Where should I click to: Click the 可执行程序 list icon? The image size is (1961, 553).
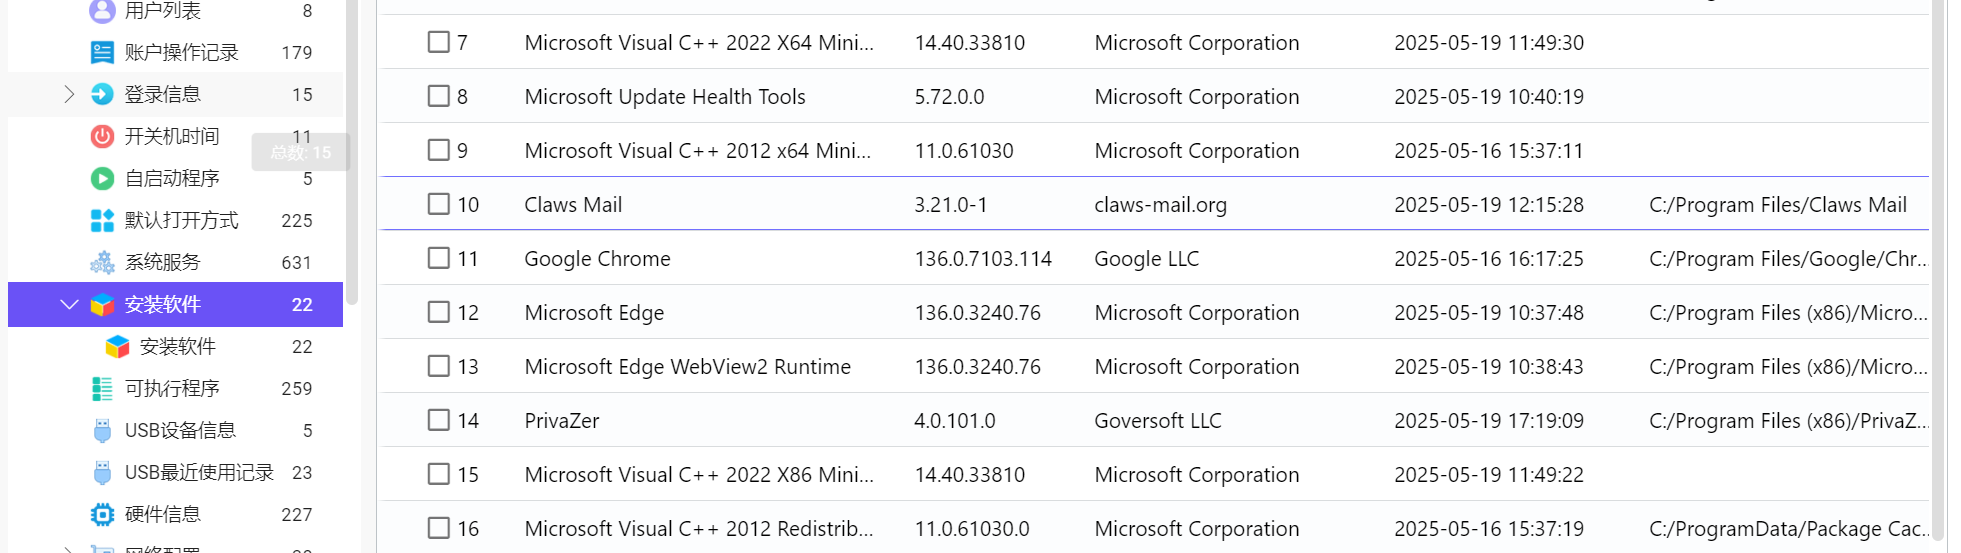tap(102, 388)
